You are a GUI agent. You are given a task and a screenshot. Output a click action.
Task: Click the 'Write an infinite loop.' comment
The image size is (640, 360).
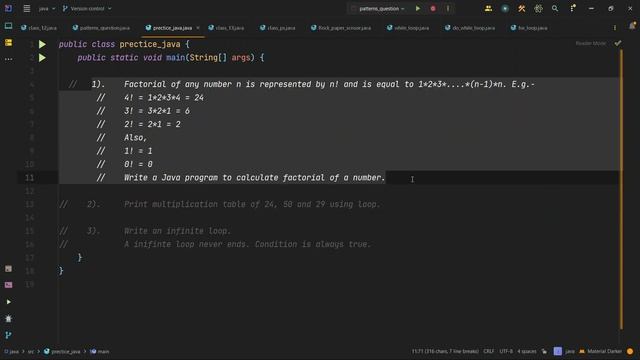(178, 231)
